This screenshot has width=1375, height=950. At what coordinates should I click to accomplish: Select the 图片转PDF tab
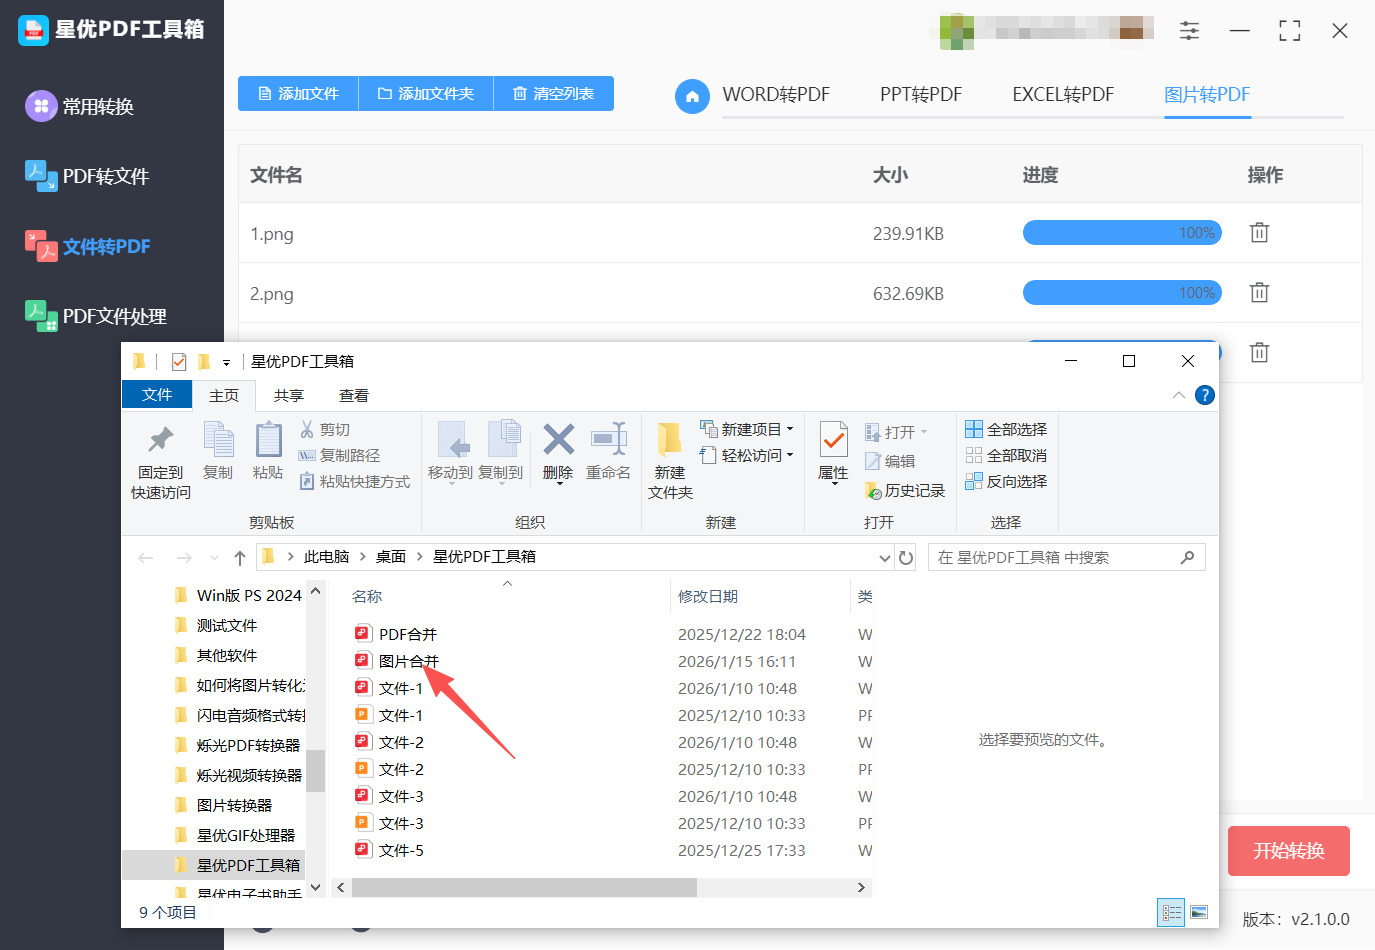coord(1207,95)
